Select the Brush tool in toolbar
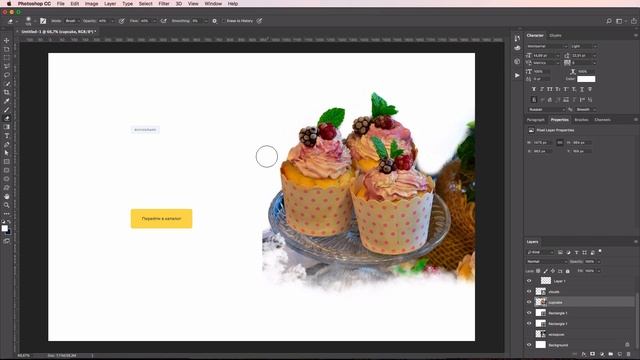Image resolution: width=640 pixels, height=360 pixels. pos(7,110)
